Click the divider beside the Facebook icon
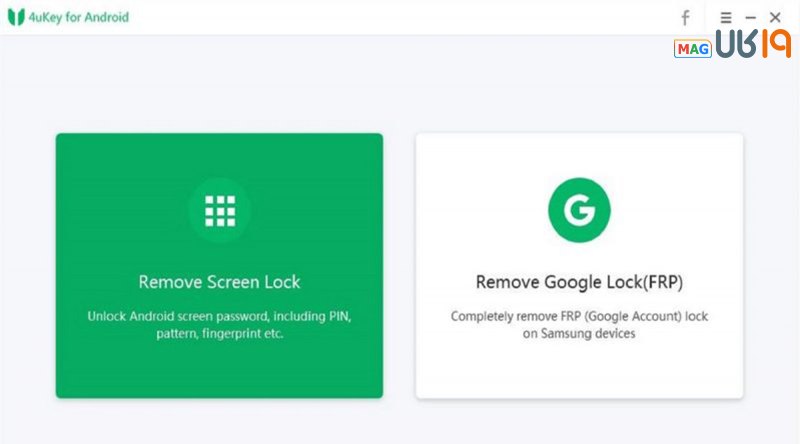The height and width of the screenshot is (444, 800). [706, 18]
